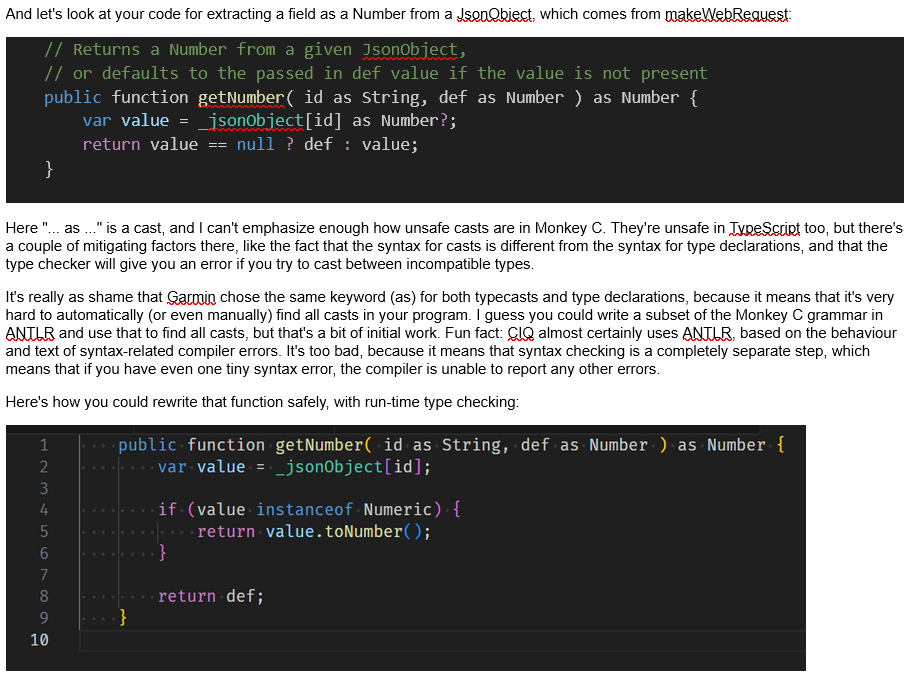Click the closing brace on line 9

[x=123, y=617]
